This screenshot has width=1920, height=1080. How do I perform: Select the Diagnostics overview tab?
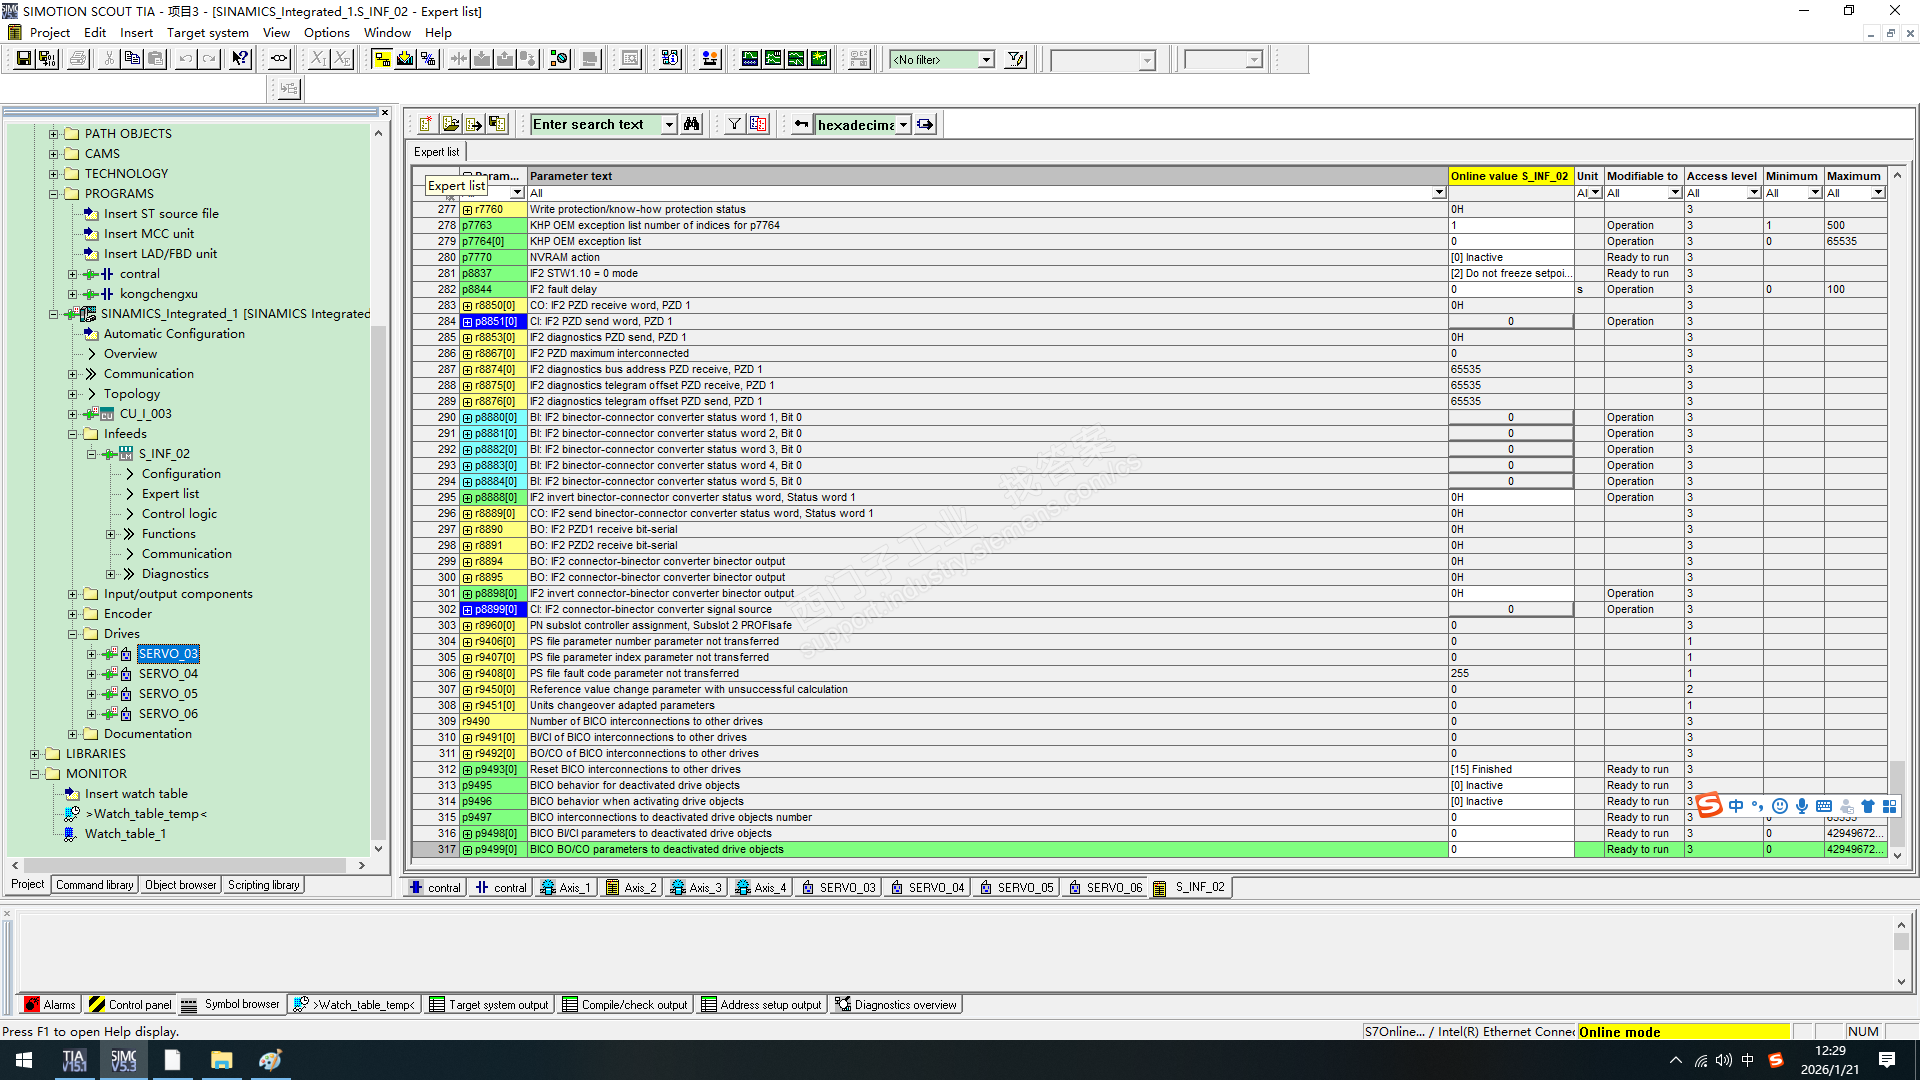[897, 1005]
